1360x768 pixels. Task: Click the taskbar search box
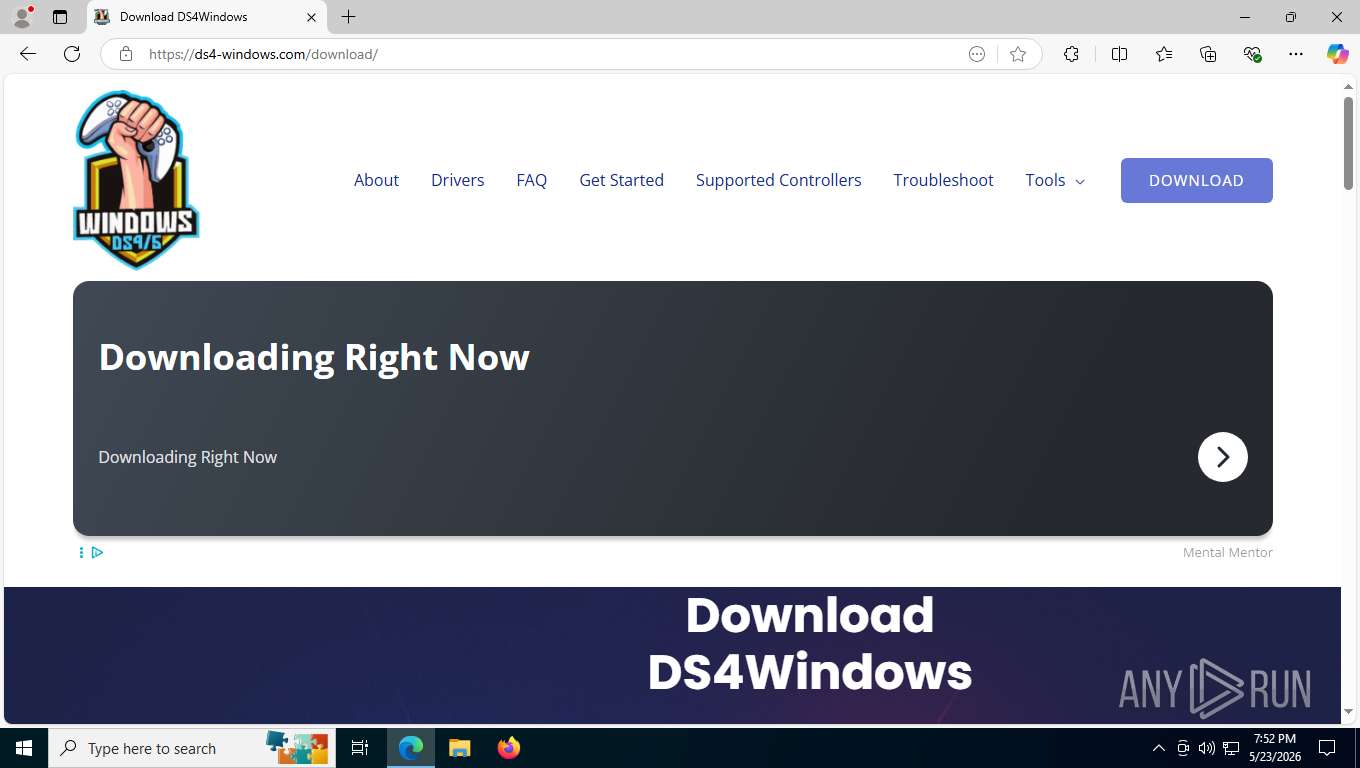tap(192, 748)
